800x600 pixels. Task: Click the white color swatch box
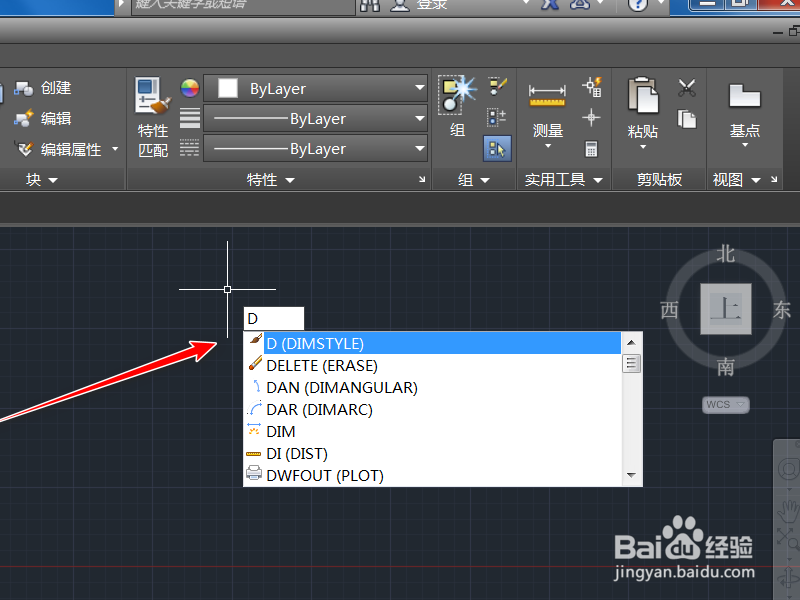[228, 88]
